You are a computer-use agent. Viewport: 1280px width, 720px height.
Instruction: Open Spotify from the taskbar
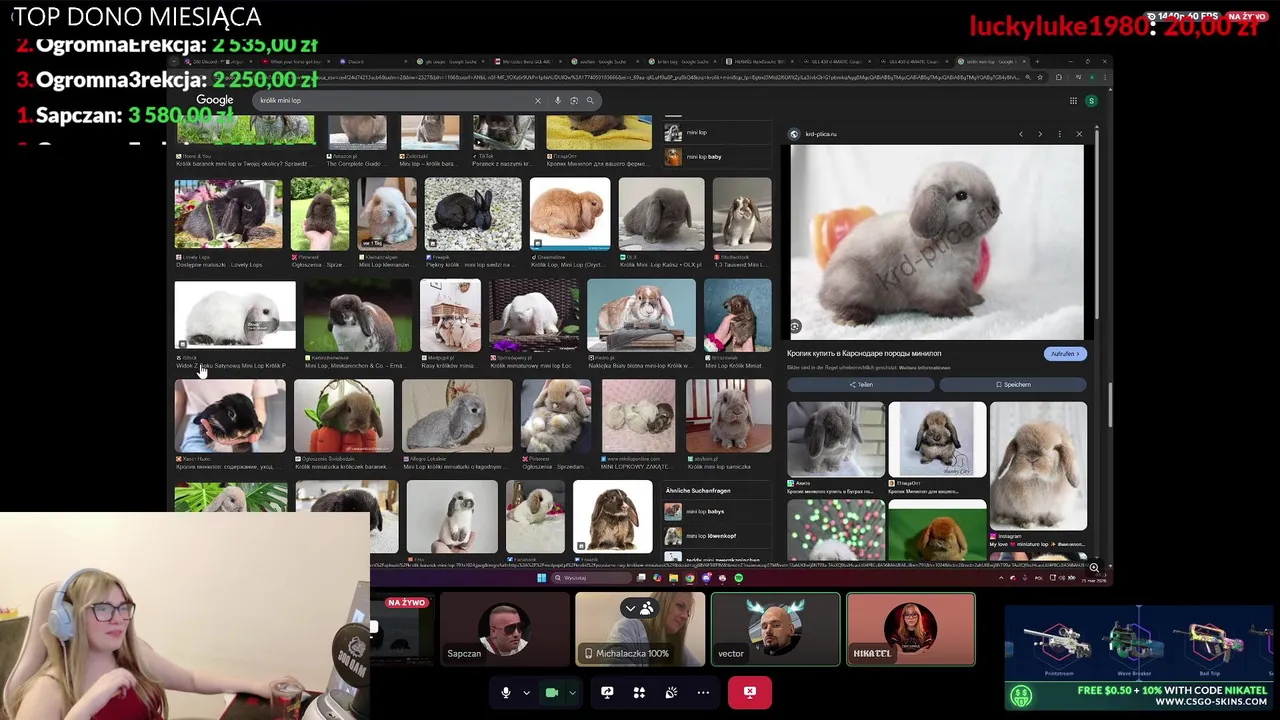739,578
